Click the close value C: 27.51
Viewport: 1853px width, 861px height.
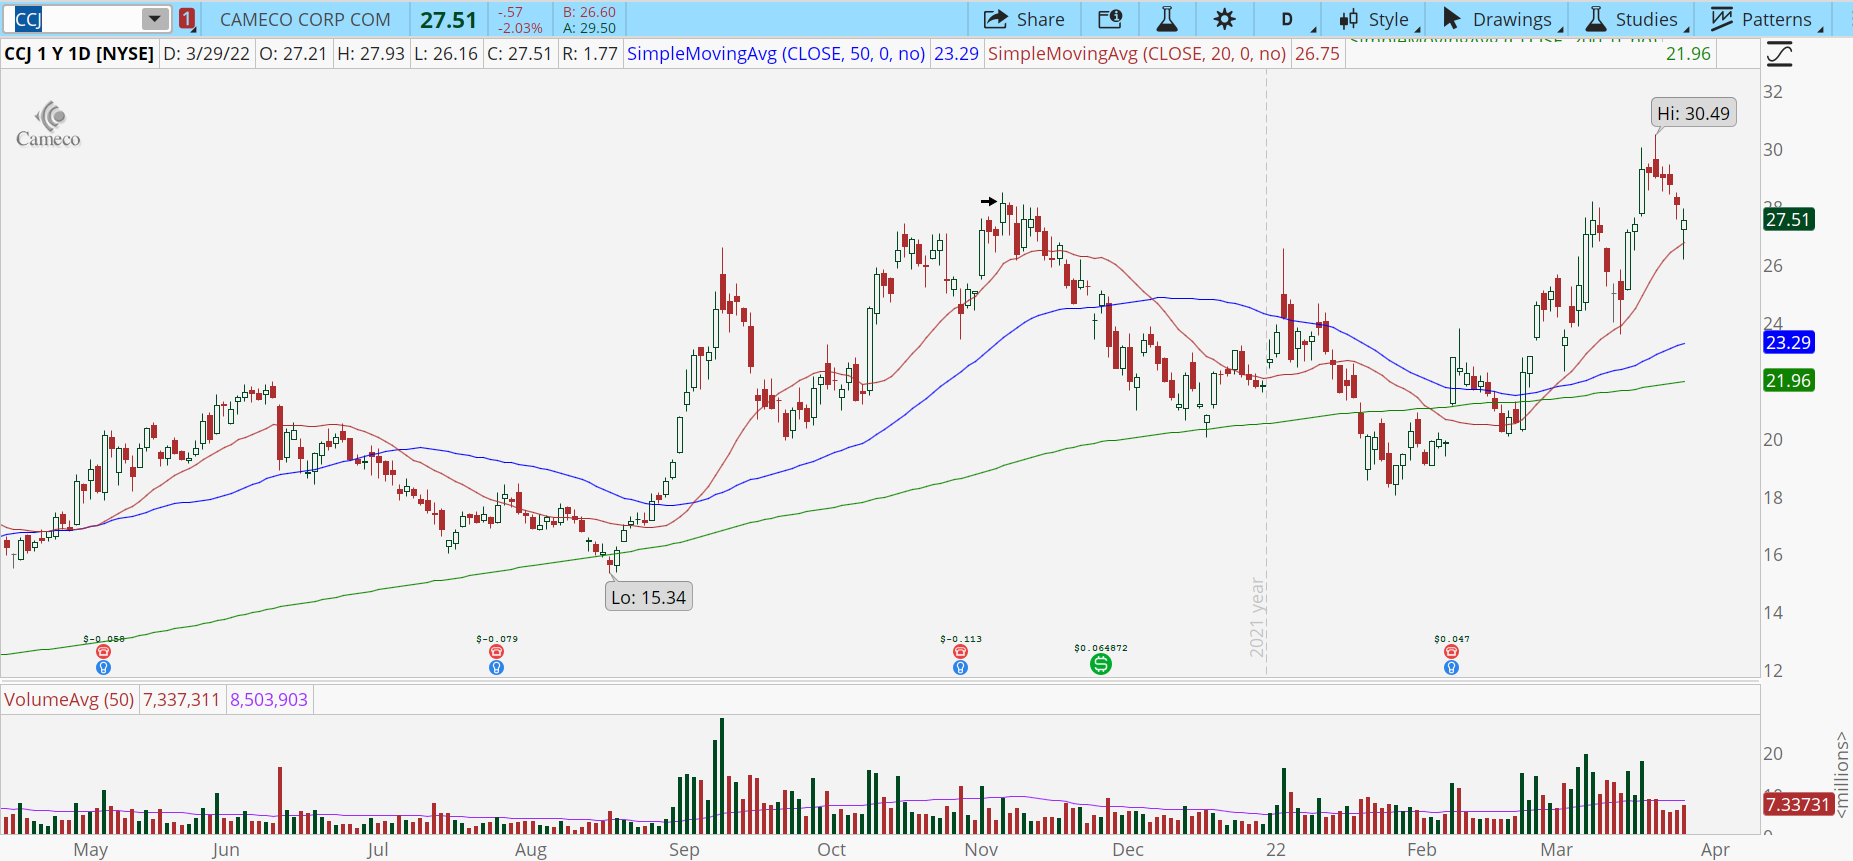point(519,54)
